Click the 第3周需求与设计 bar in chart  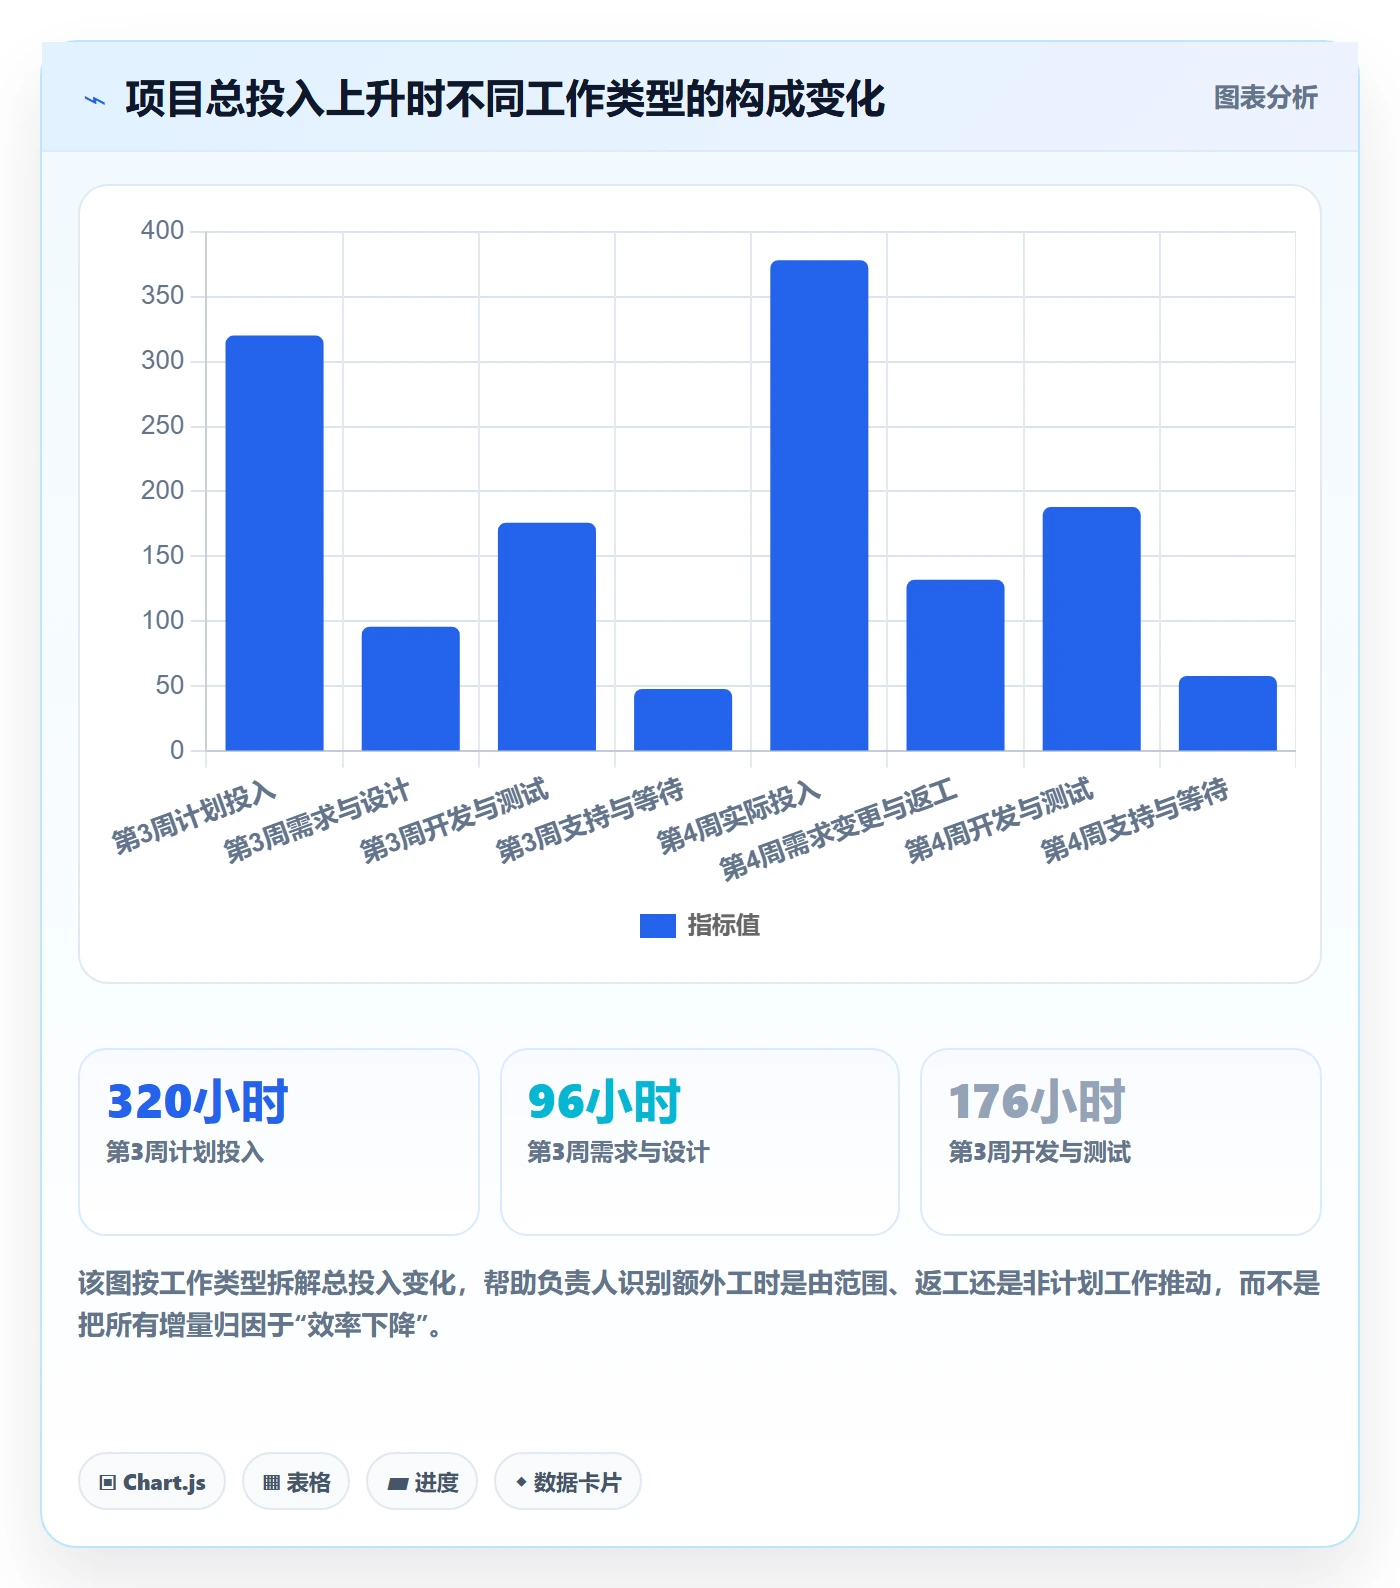[x=411, y=689]
